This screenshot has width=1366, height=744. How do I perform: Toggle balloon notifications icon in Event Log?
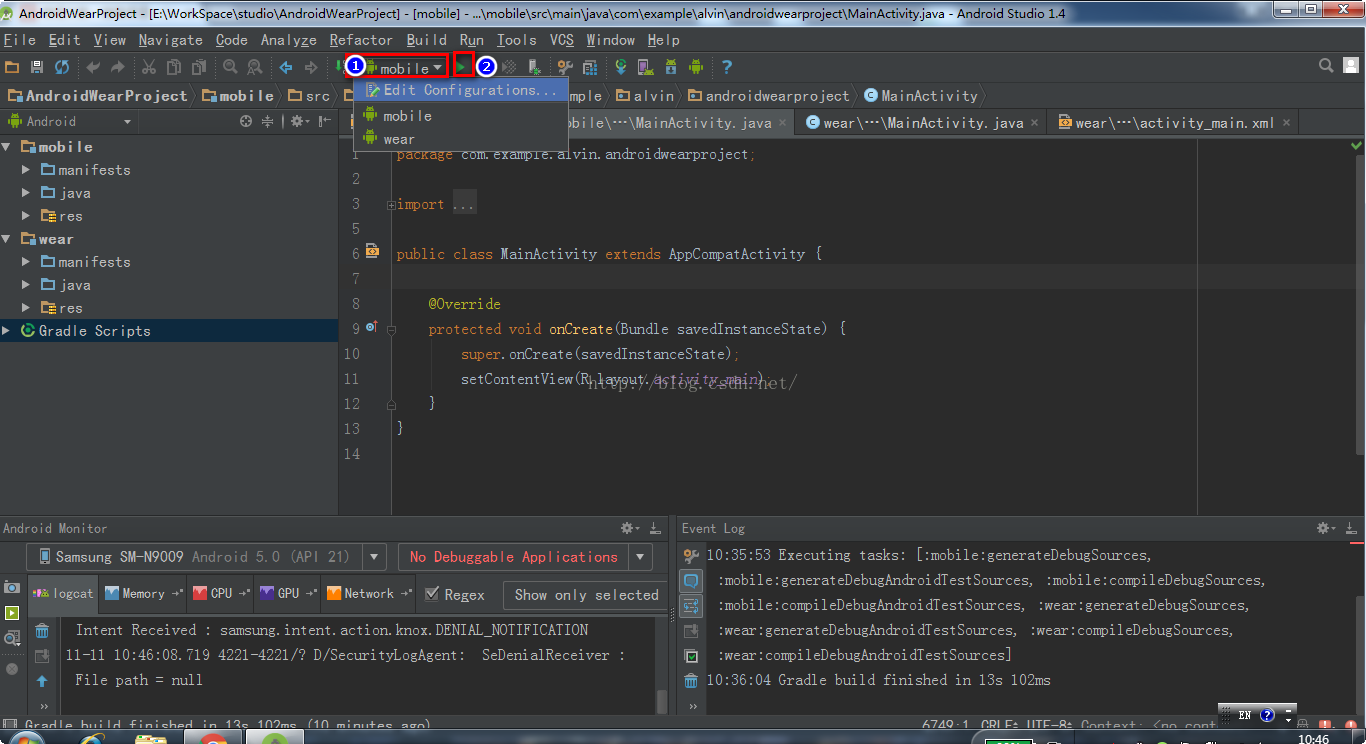[x=691, y=581]
